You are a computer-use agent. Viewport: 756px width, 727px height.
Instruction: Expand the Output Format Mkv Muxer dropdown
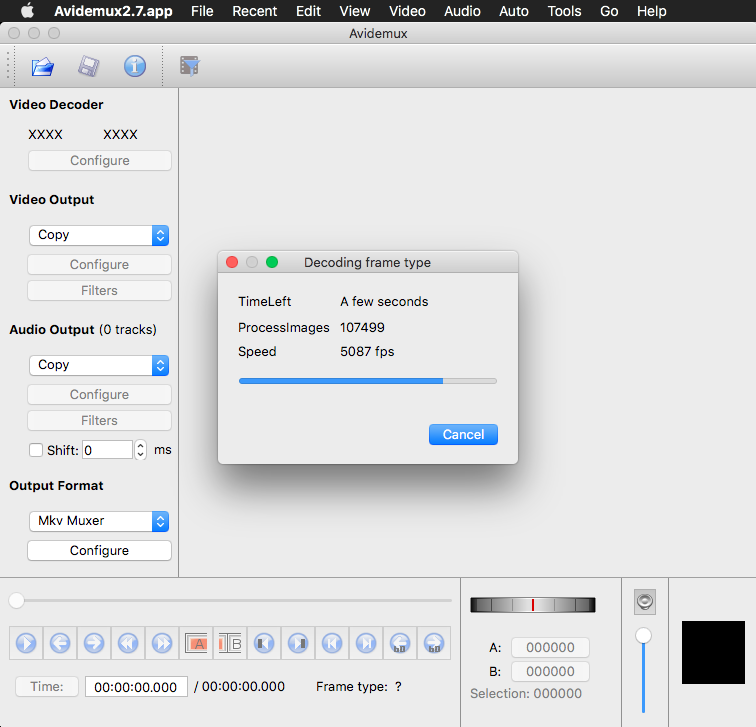[x=99, y=521]
